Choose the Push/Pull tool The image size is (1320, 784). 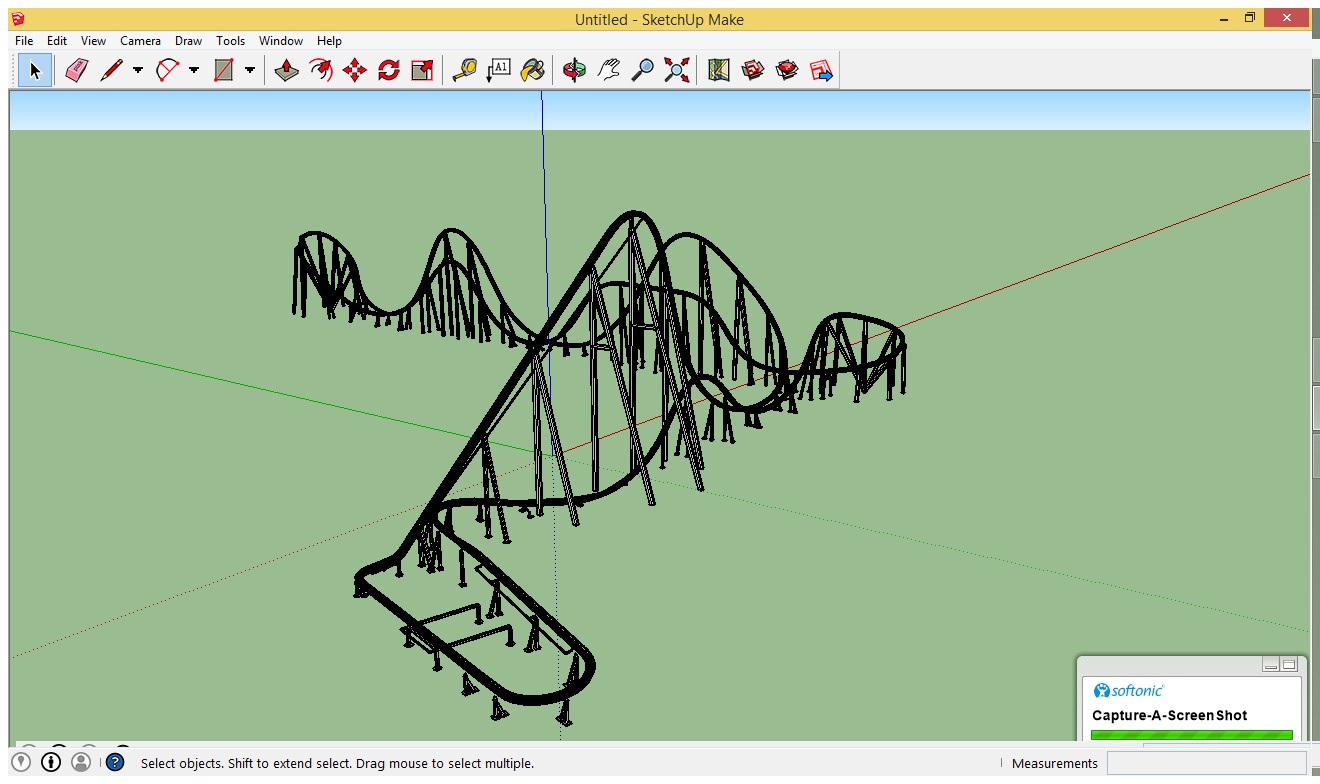pos(287,70)
